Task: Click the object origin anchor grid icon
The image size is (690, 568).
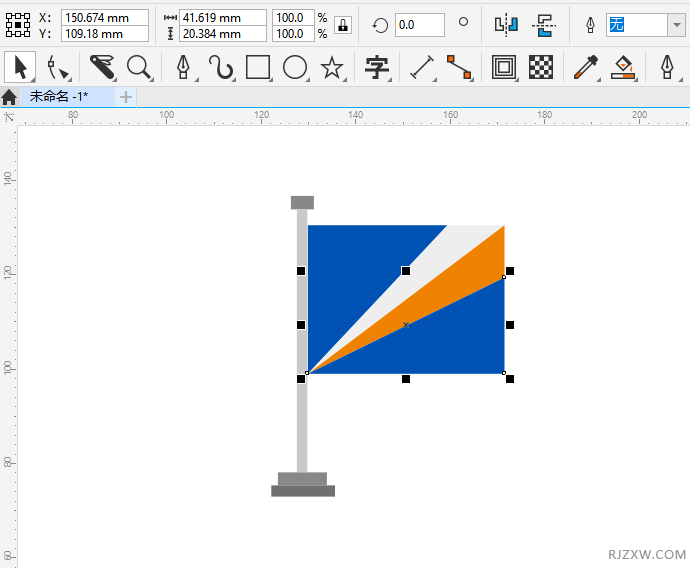Action: click(18, 25)
